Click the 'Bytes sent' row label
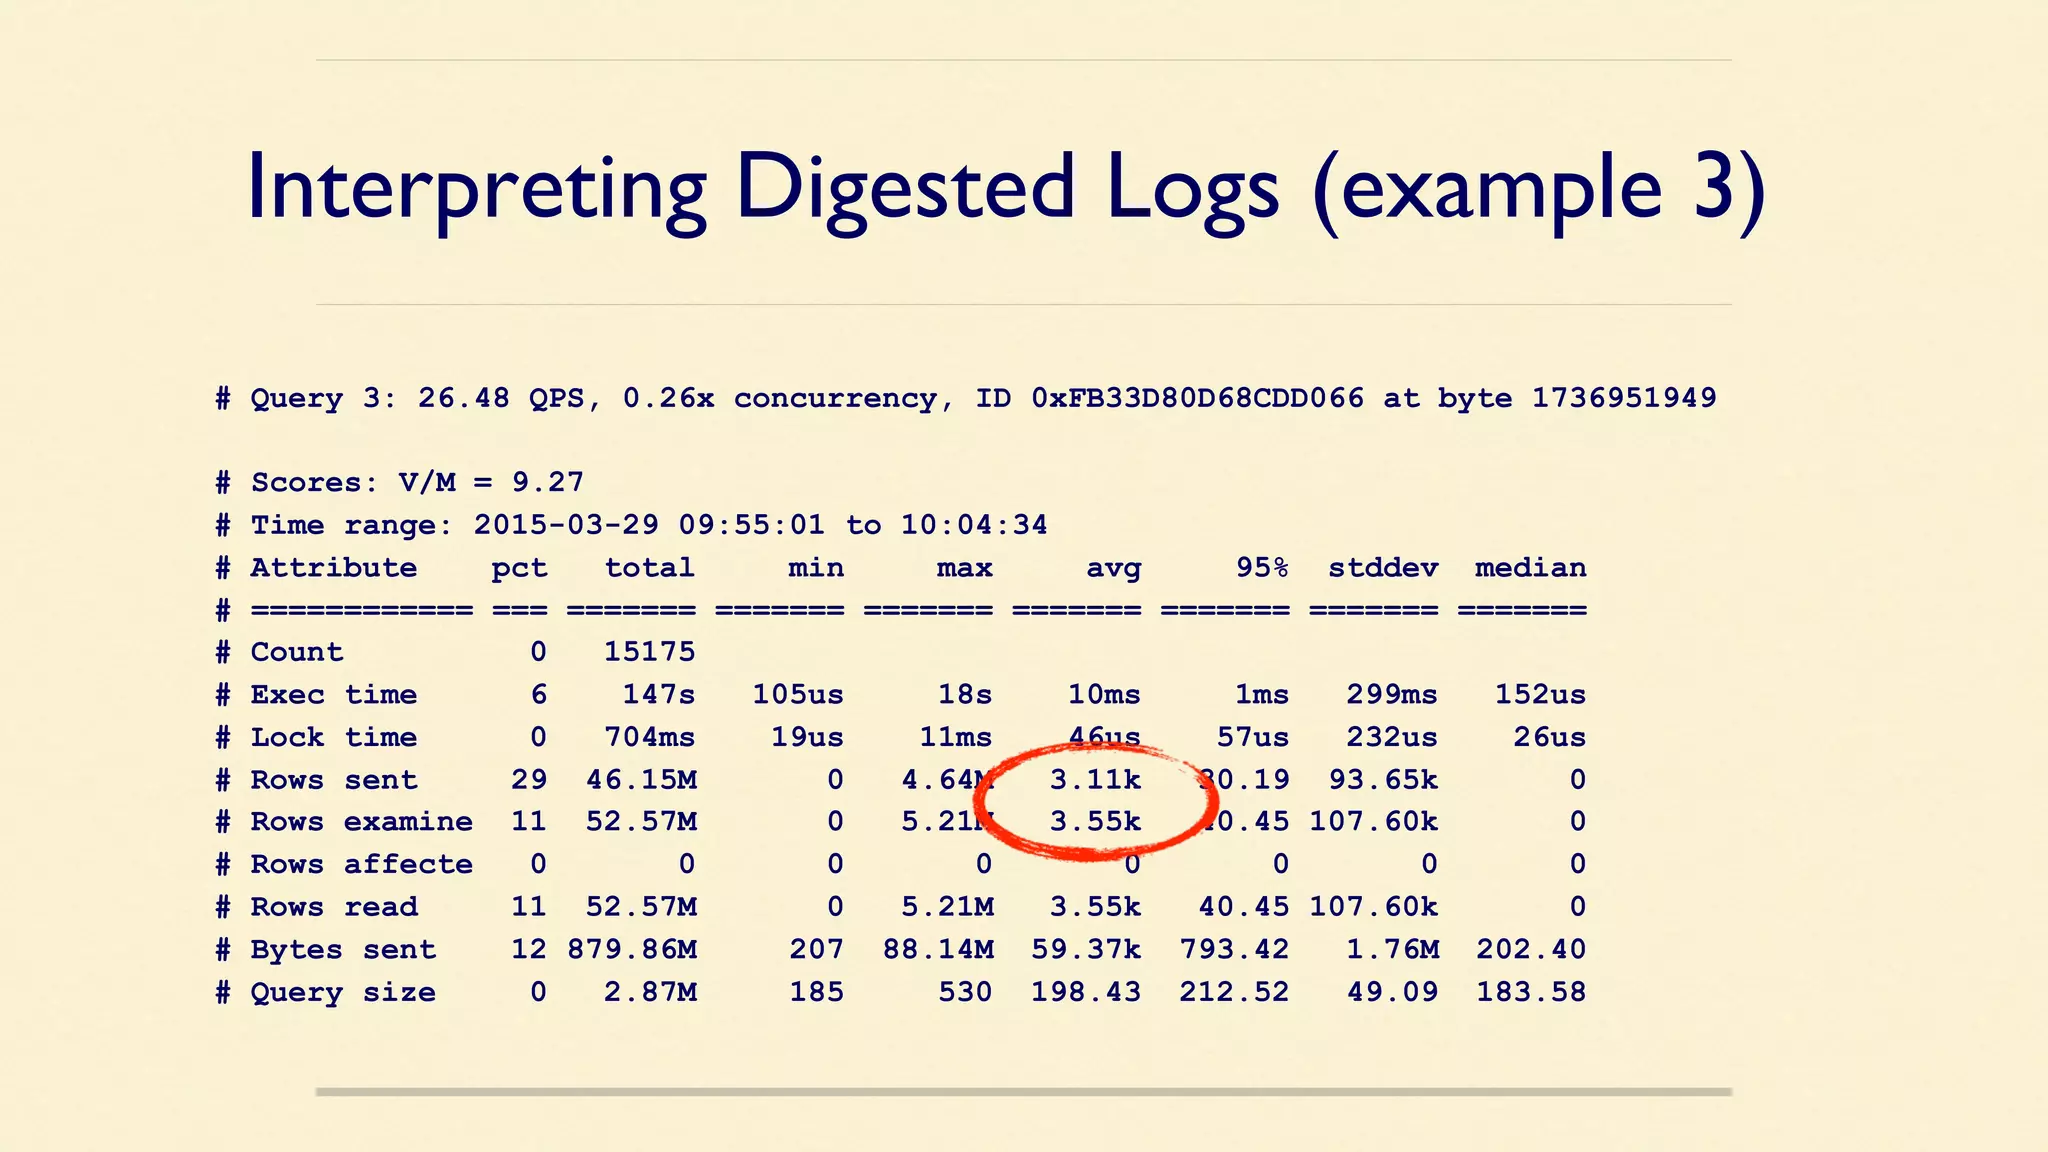 343,950
